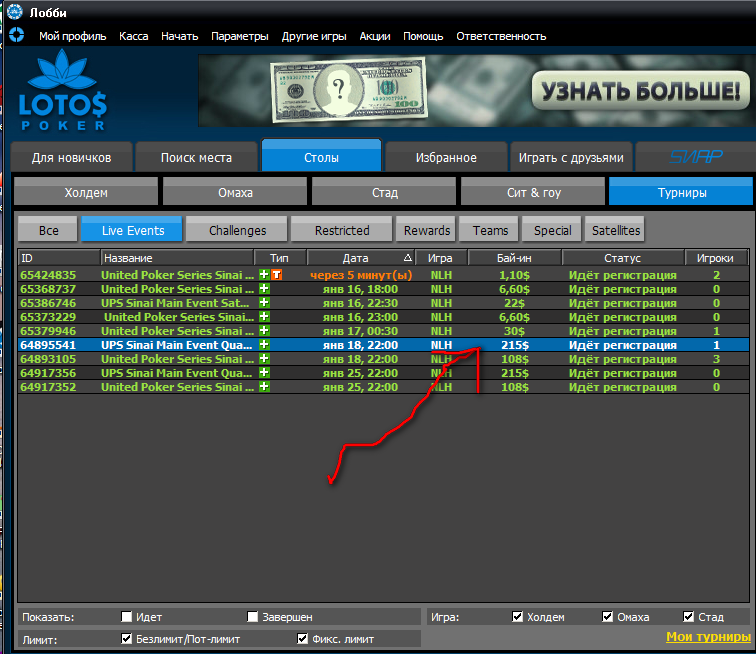Click green plus icon in row 64917352
756x654 pixels.
point(264,387)
